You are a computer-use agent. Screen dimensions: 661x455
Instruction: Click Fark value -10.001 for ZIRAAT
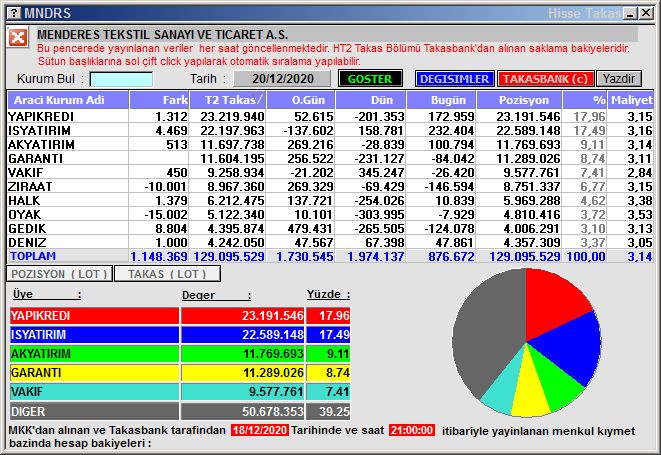[x=166, y=186]
